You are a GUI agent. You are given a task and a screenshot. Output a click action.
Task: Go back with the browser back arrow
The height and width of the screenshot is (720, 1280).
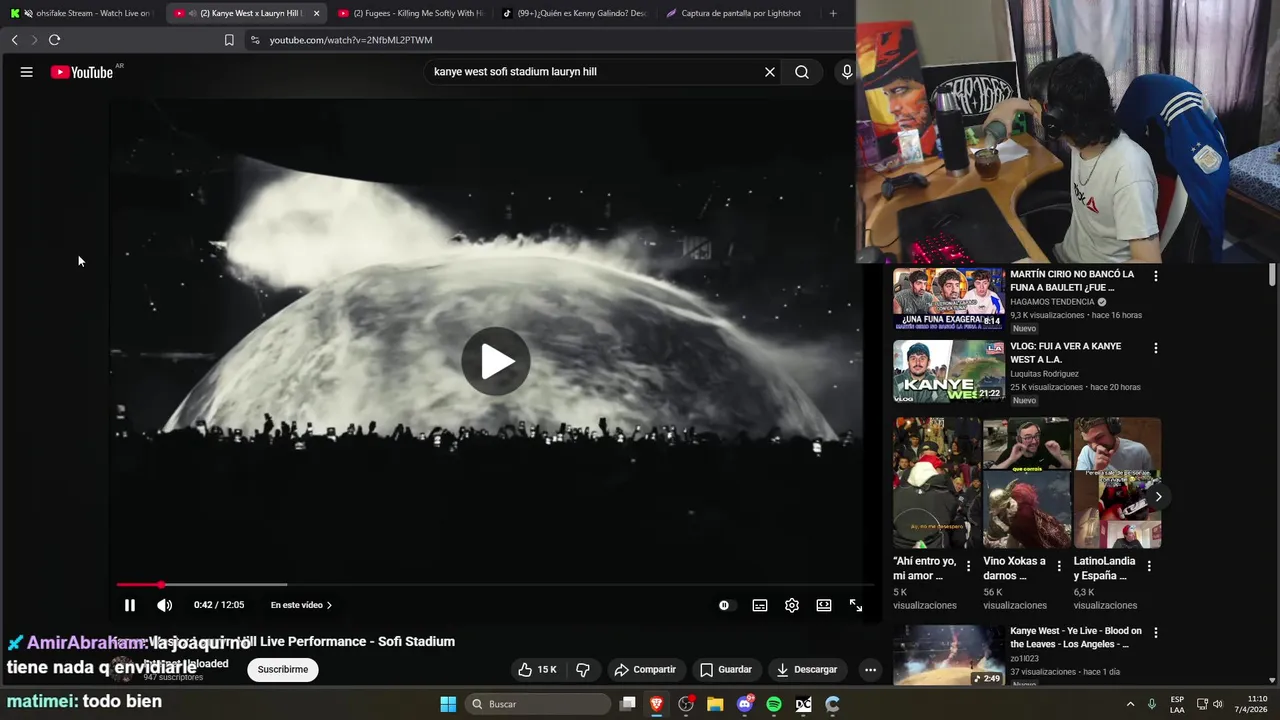pyautogui.click(x=14, y=40)
